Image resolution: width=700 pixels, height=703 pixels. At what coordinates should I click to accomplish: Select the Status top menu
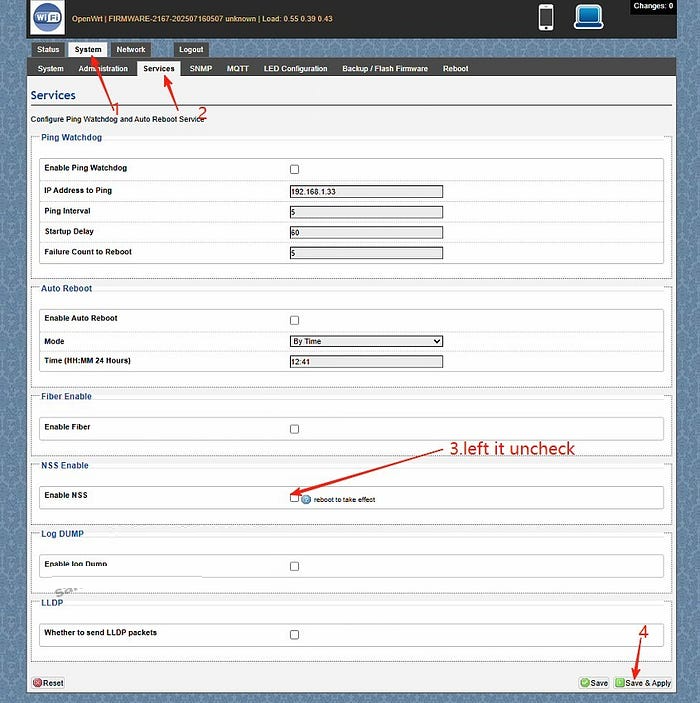coord(48,49)
